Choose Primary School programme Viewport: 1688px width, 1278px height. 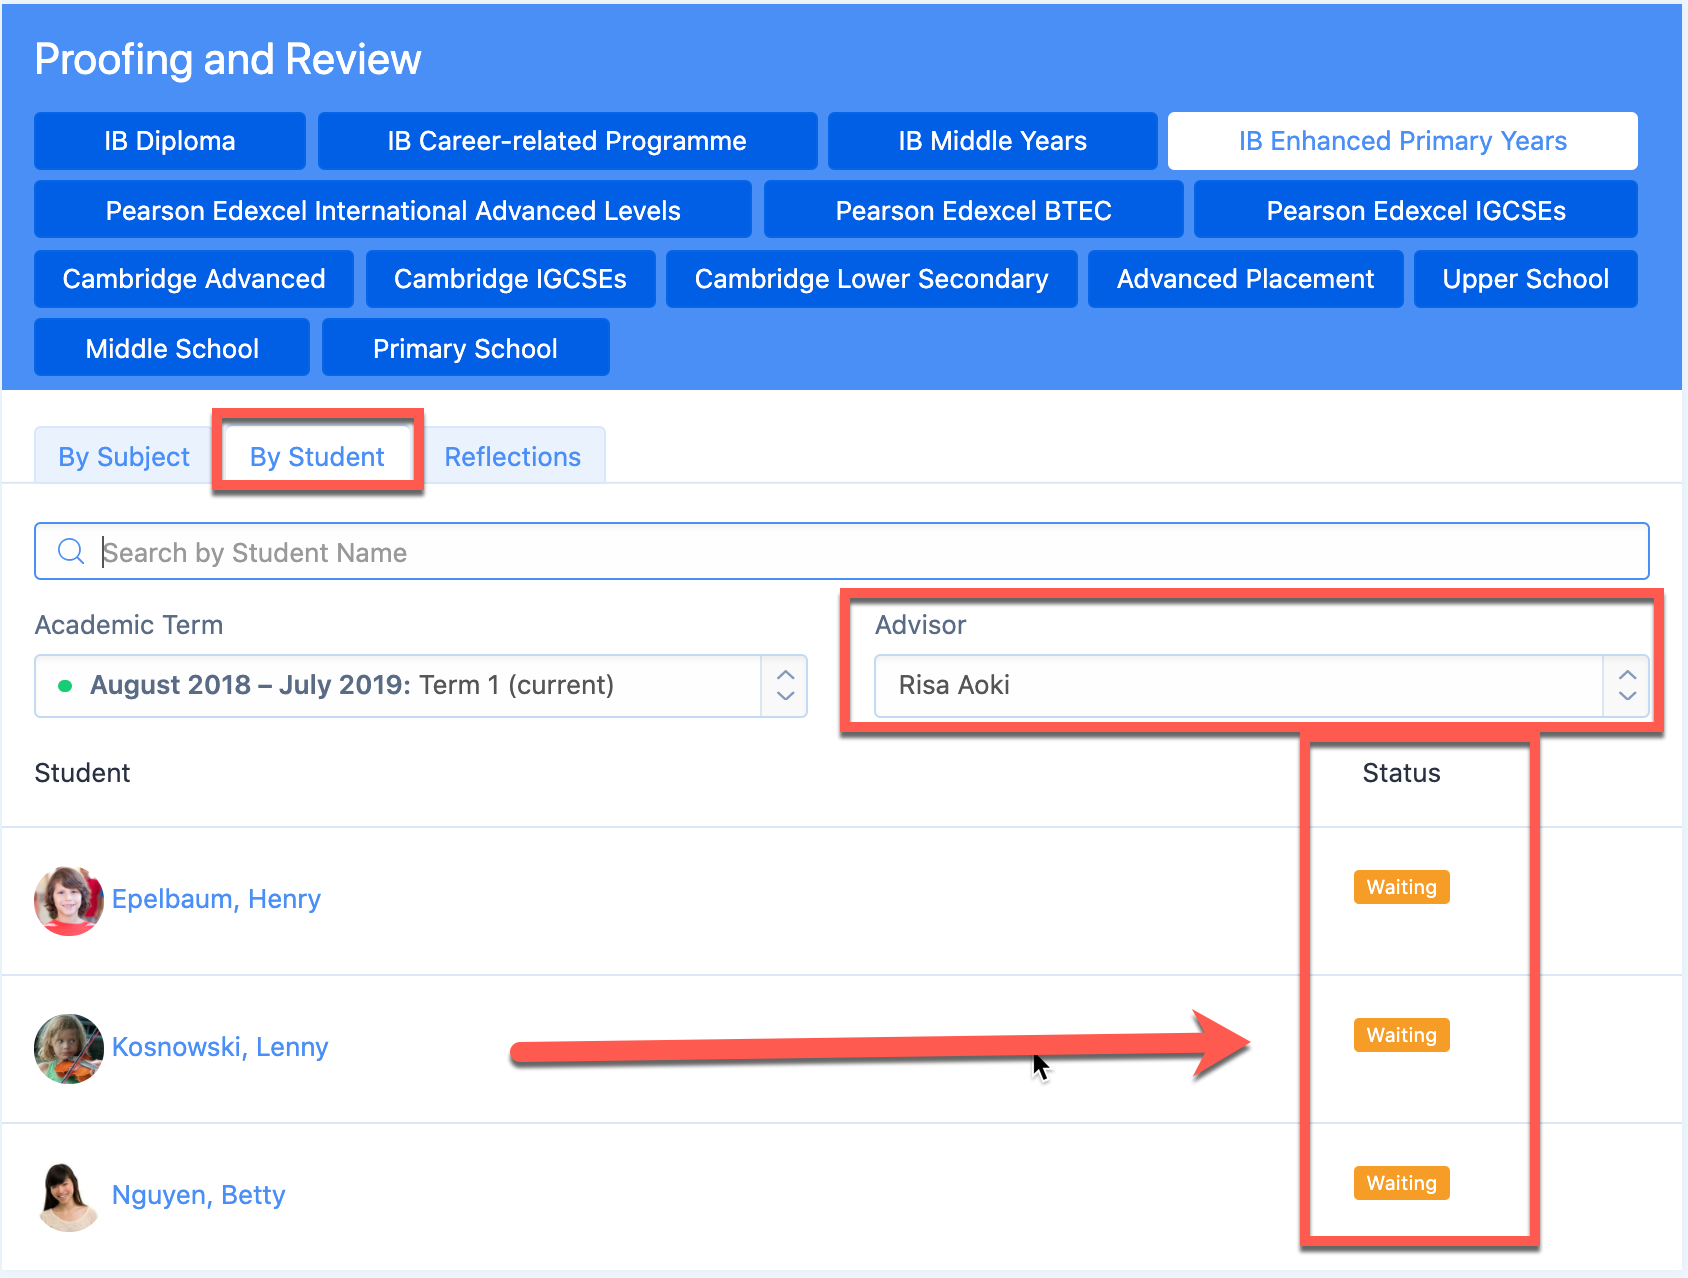[x=465, y=348]
